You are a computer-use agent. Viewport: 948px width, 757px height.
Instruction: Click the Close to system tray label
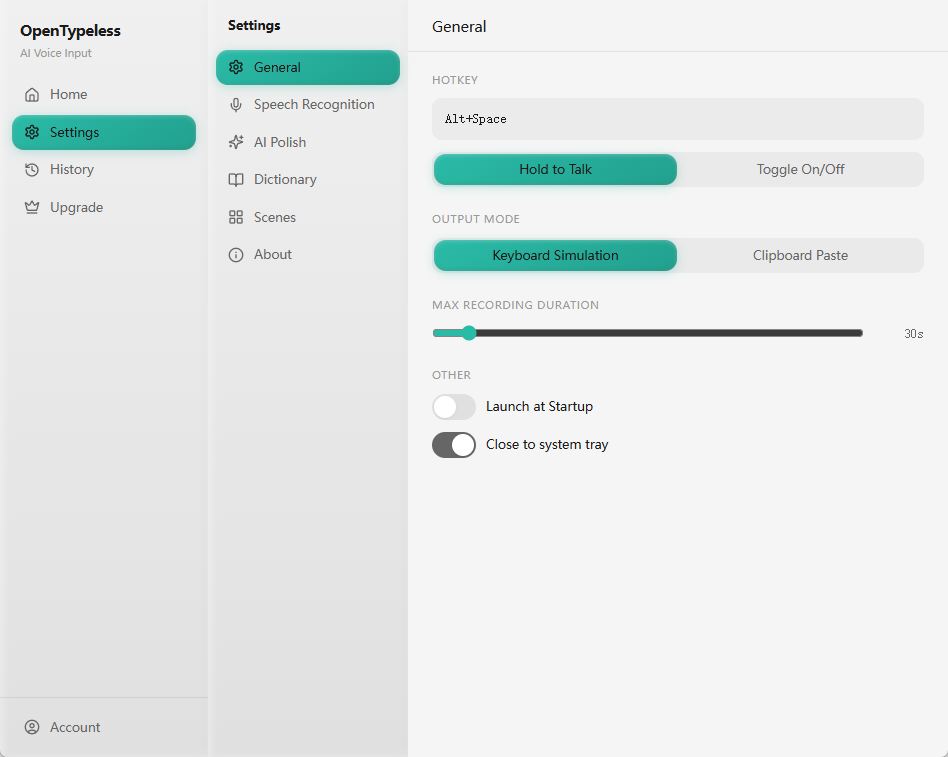[x=547, y=444]
